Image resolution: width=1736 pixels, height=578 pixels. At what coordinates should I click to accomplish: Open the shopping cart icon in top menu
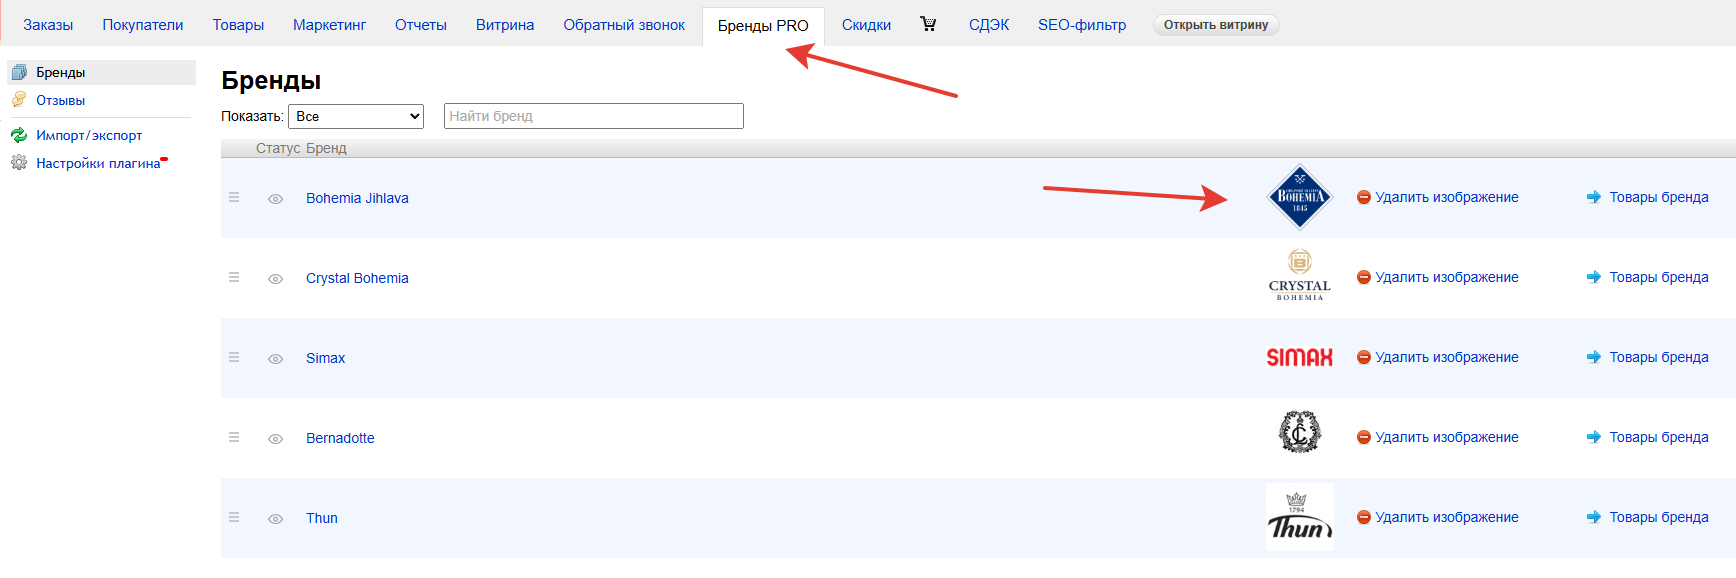pyautogui.click(x=928, y=24)
